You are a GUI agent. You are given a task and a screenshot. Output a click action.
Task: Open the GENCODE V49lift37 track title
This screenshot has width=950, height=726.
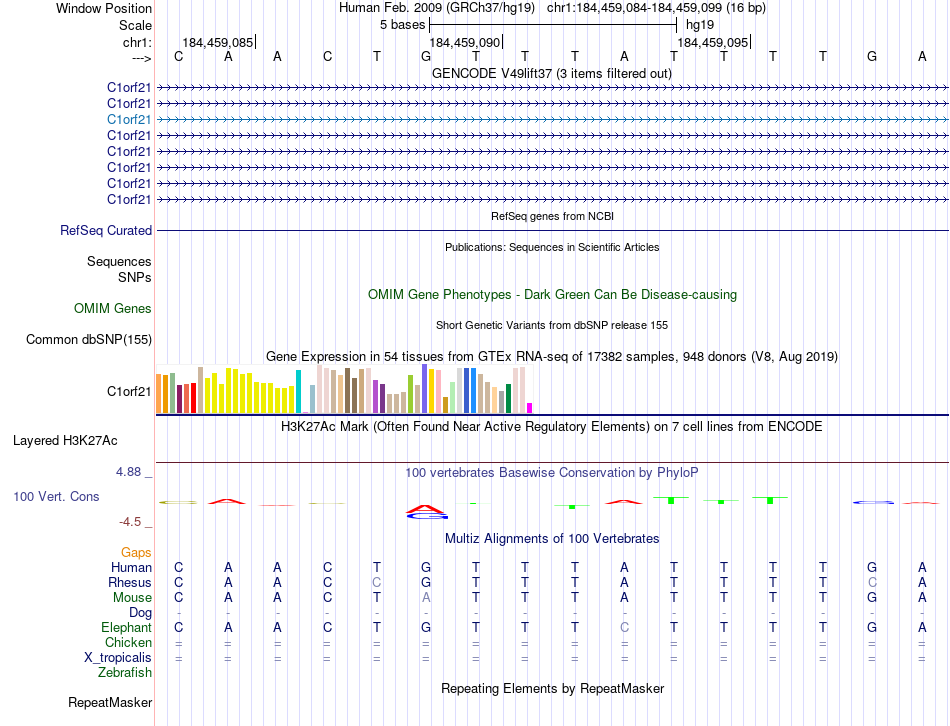point(551,73)
